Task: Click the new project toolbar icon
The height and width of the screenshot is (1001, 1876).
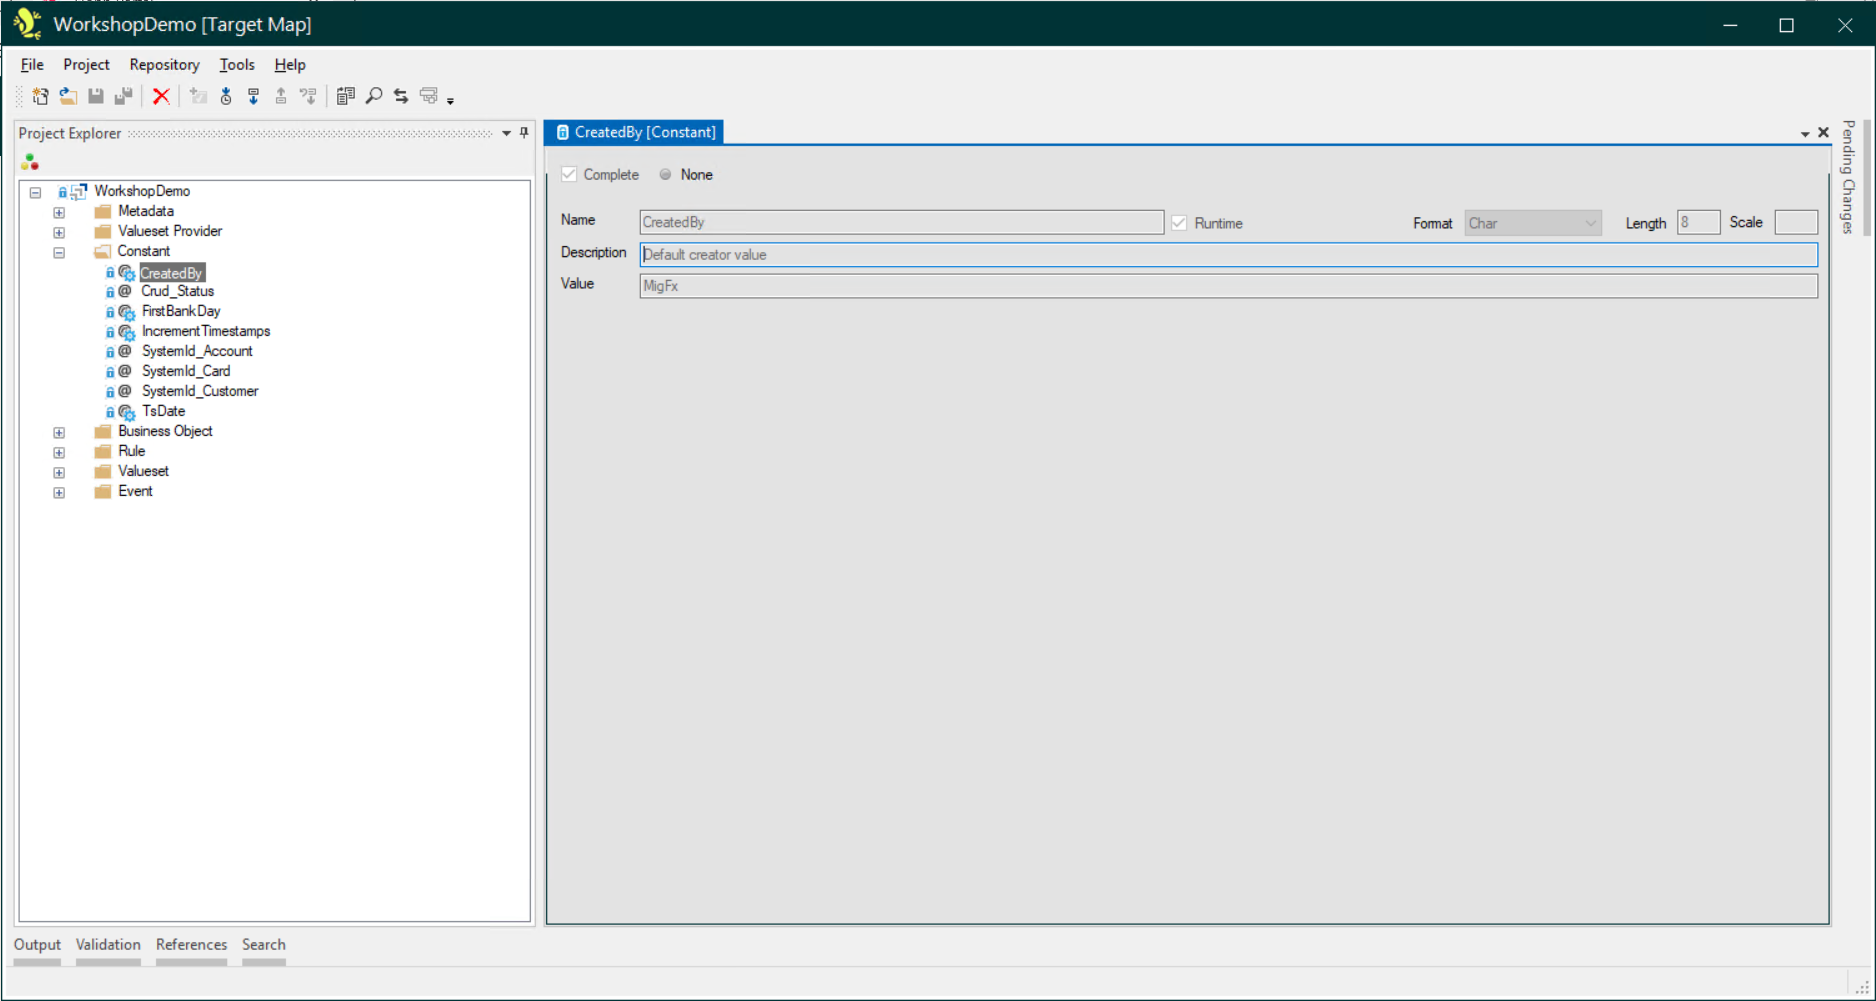Action: click(40, 96)
